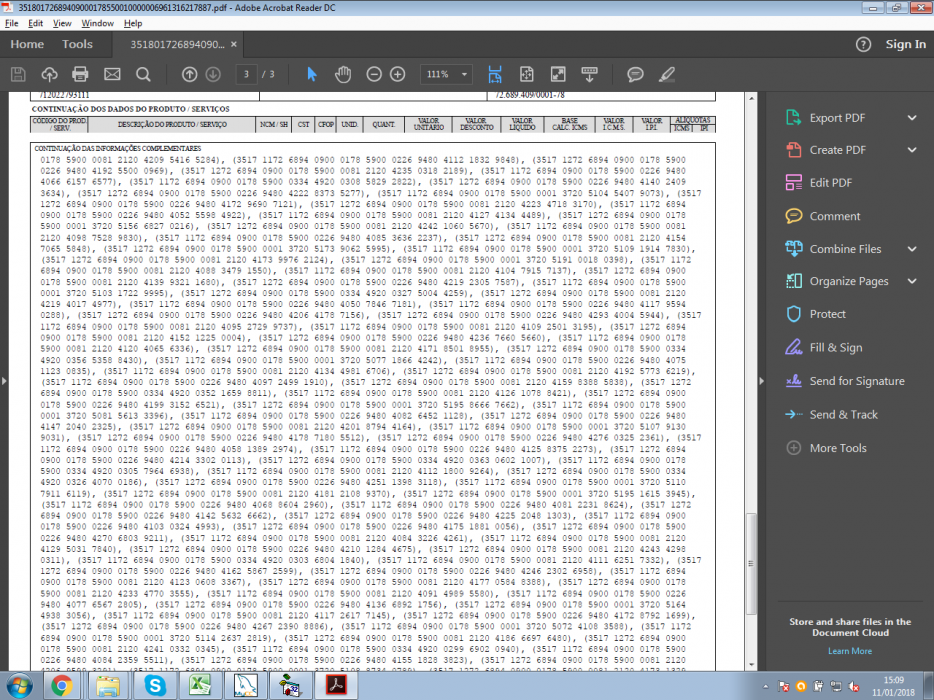Expand the Organize Pages chevron

point(912,281)
